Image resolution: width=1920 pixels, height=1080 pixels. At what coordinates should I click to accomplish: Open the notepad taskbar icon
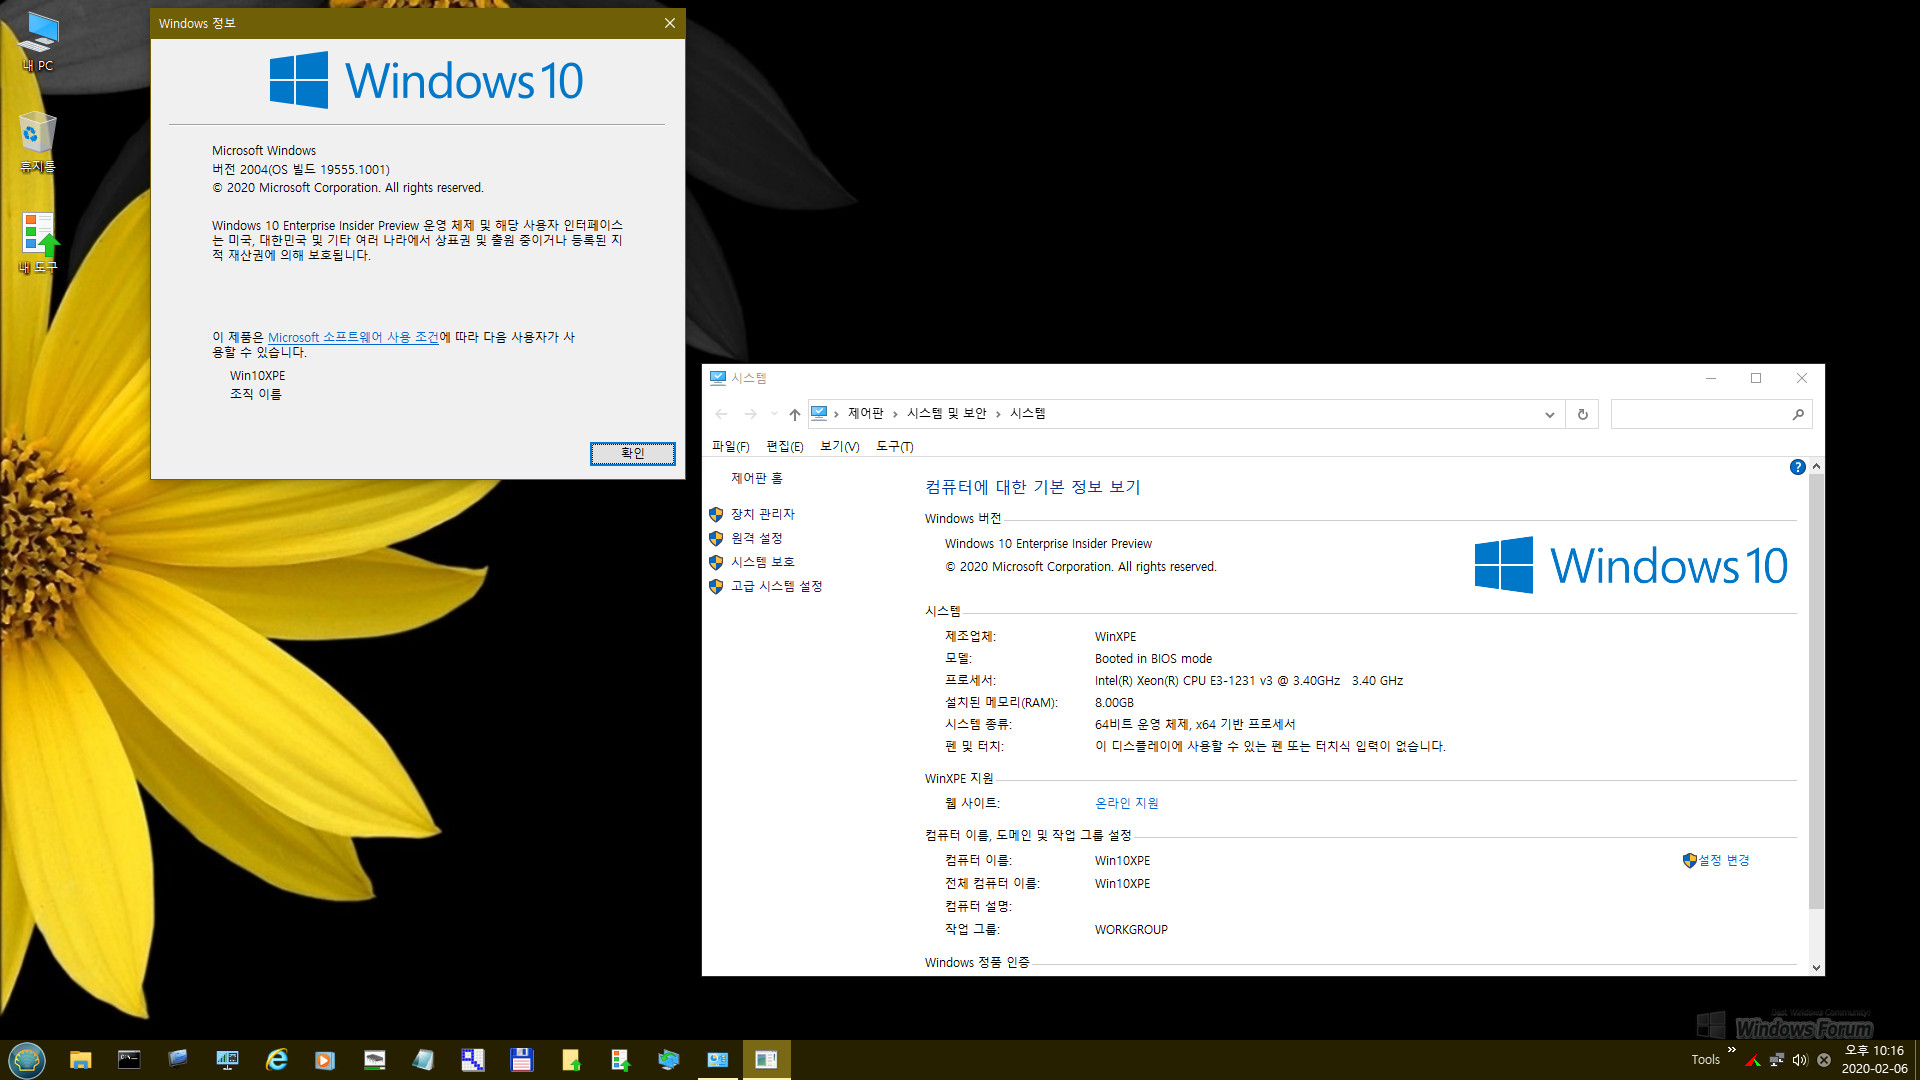423,1059
